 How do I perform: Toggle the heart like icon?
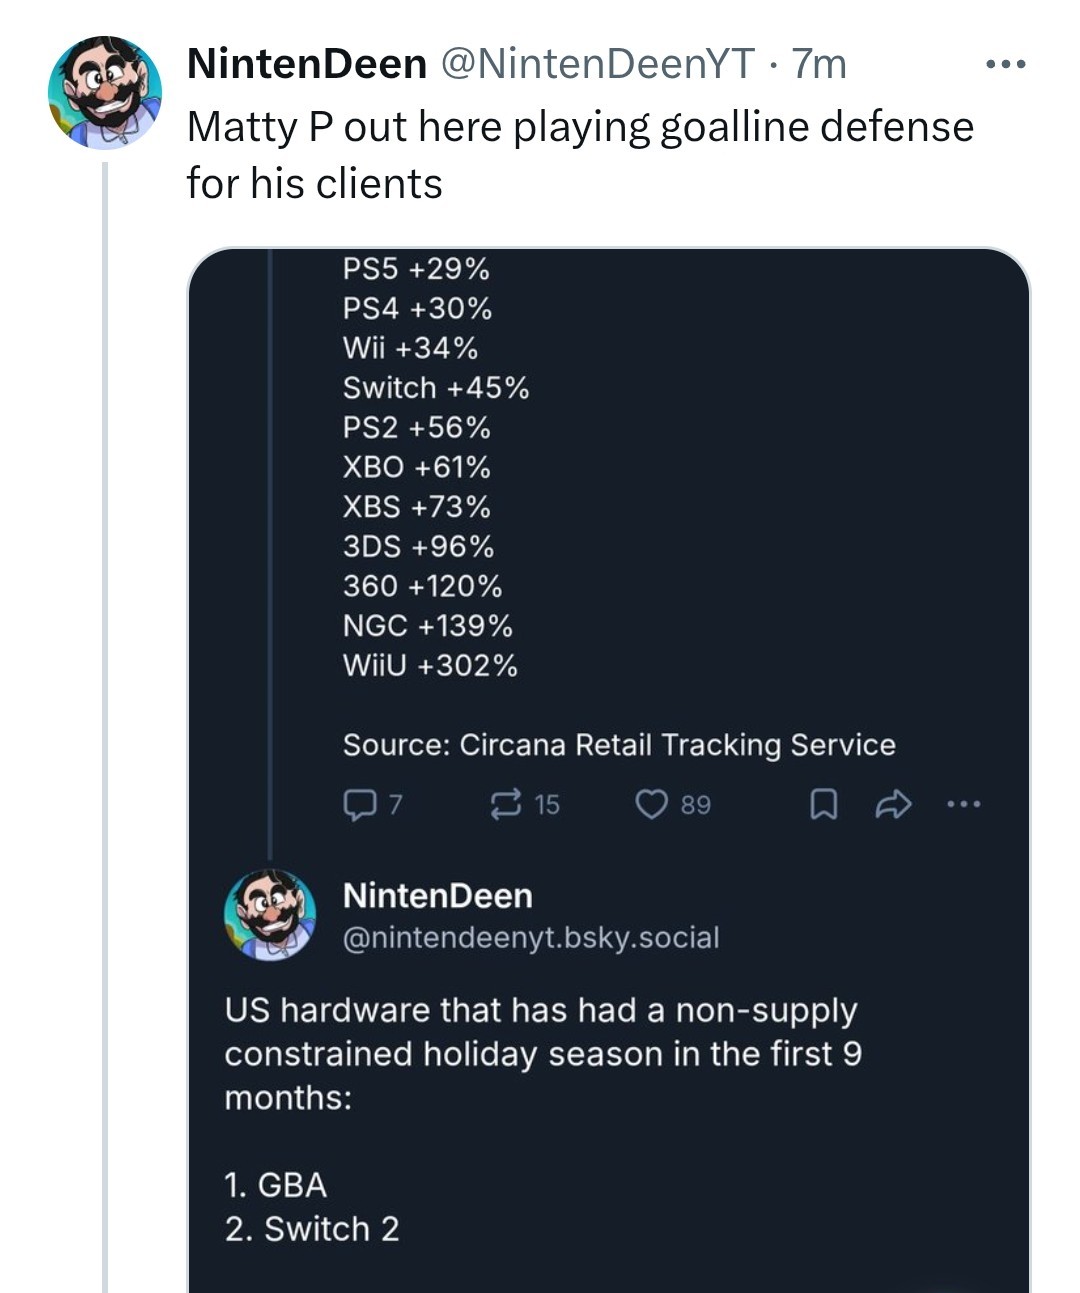click(652, 804)
